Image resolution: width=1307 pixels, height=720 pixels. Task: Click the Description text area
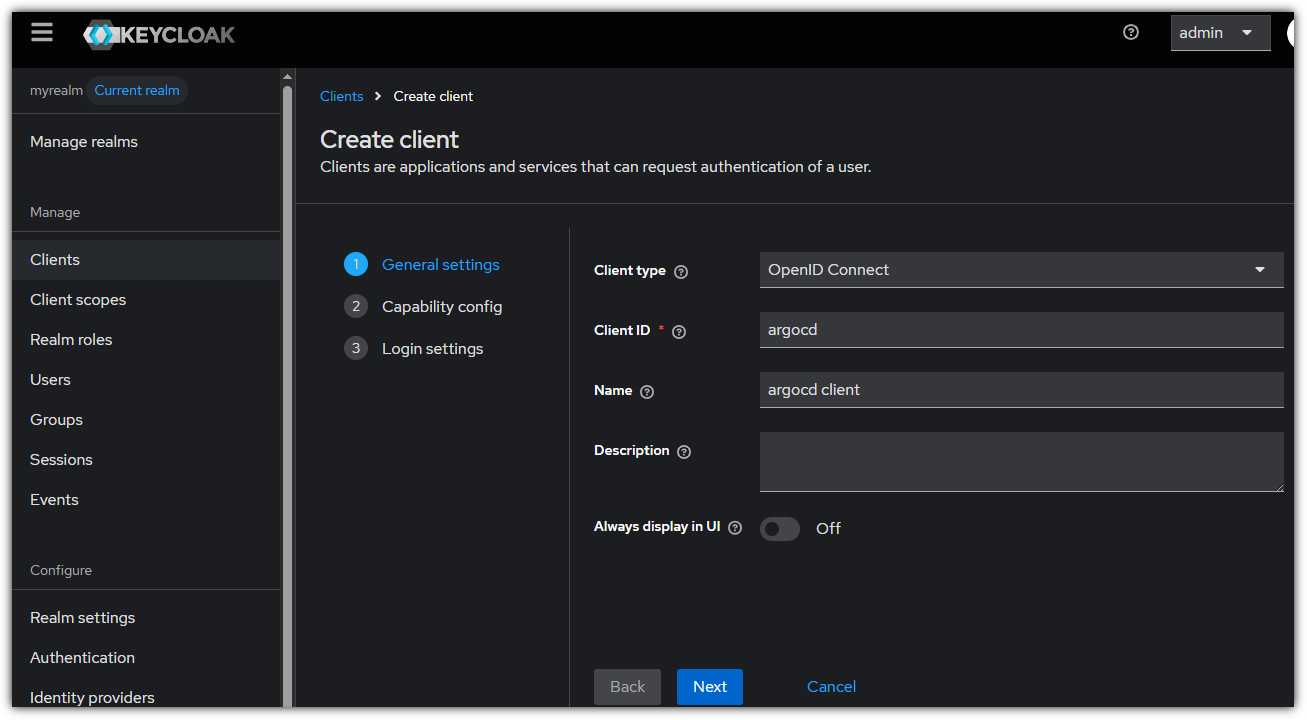click(1021, 462)
